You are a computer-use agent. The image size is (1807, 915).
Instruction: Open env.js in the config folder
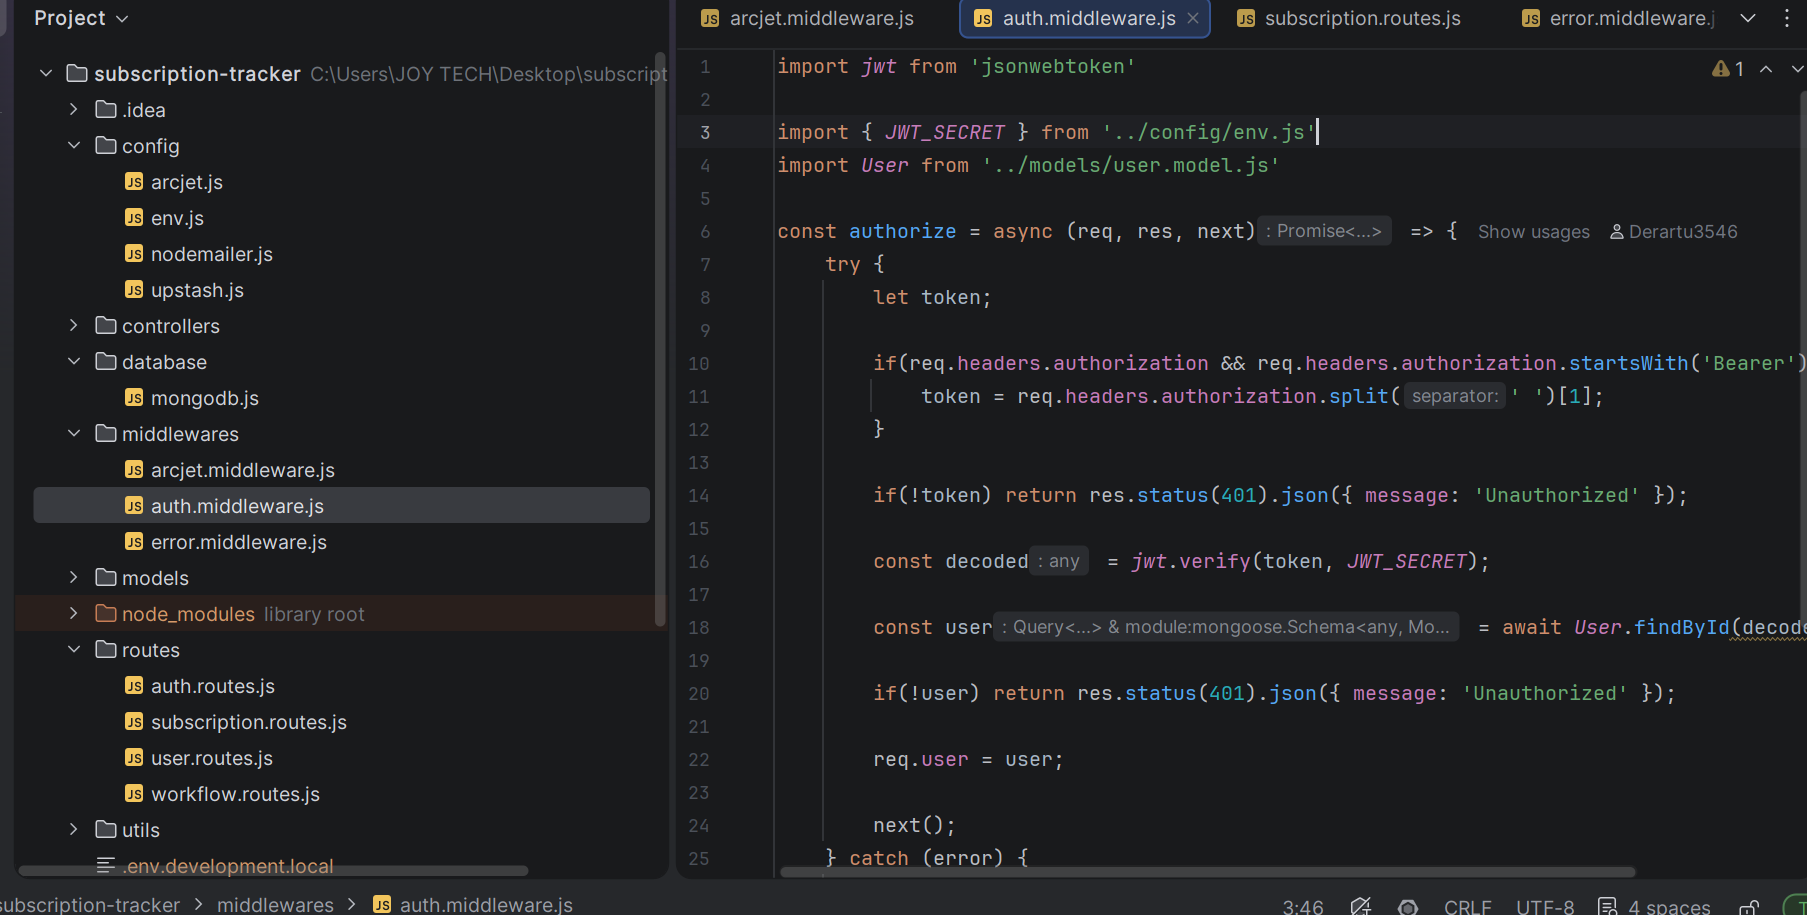(x=177, y=218)
